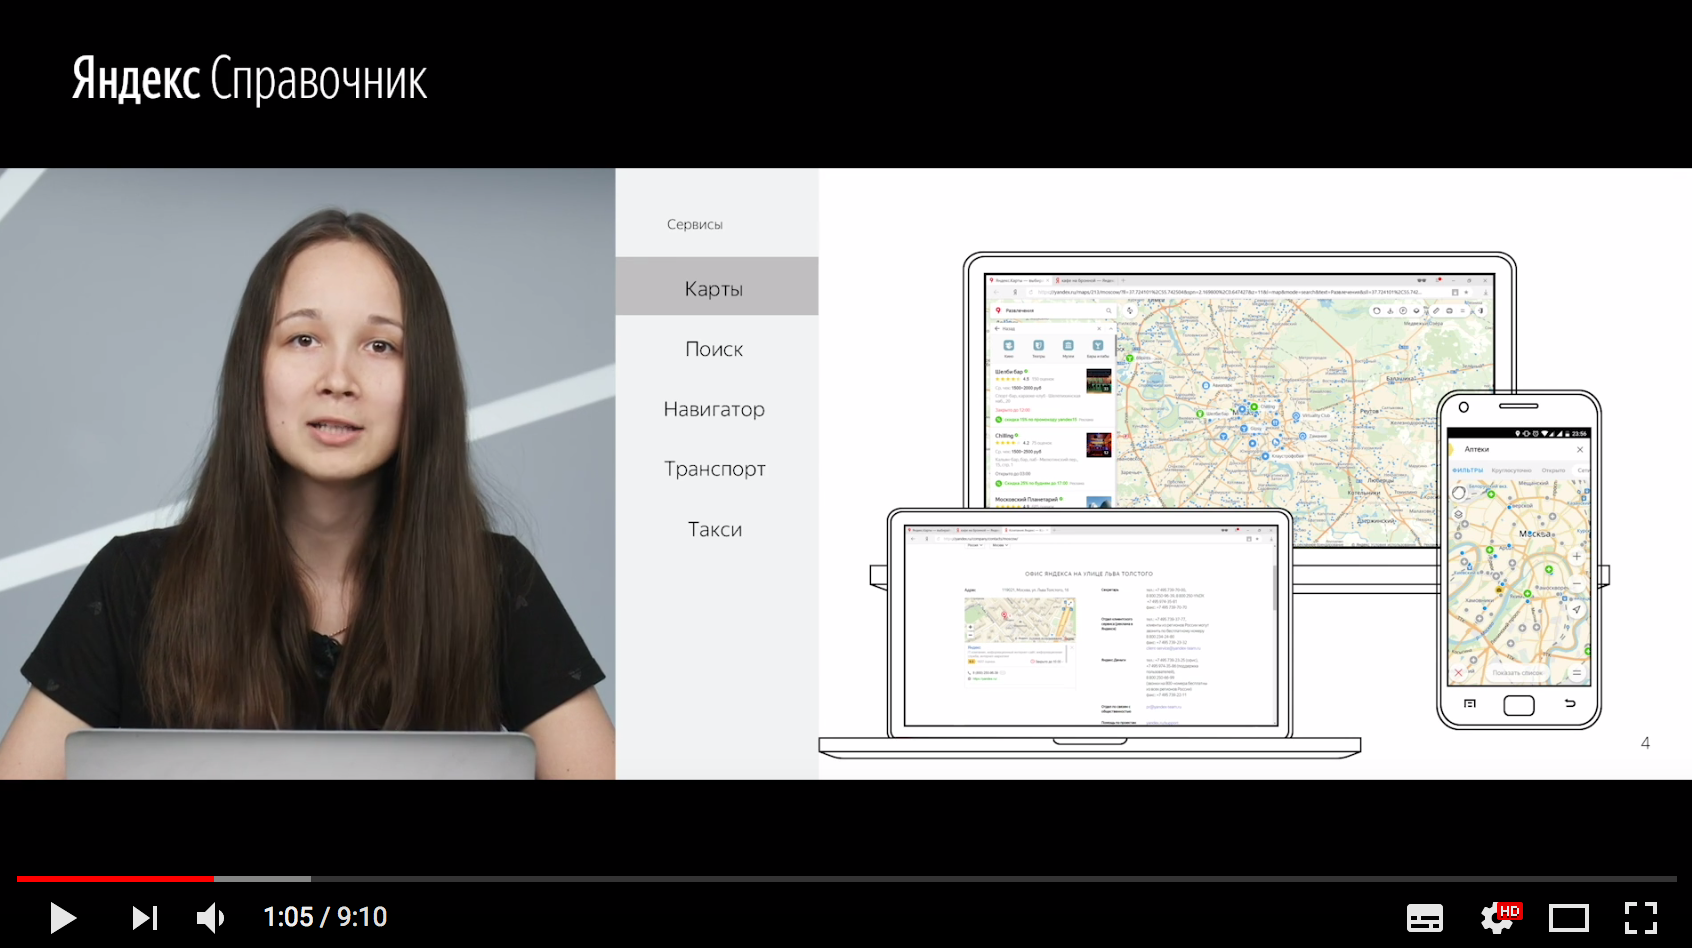Toggle subtitles on the player

click(1424, 917)
